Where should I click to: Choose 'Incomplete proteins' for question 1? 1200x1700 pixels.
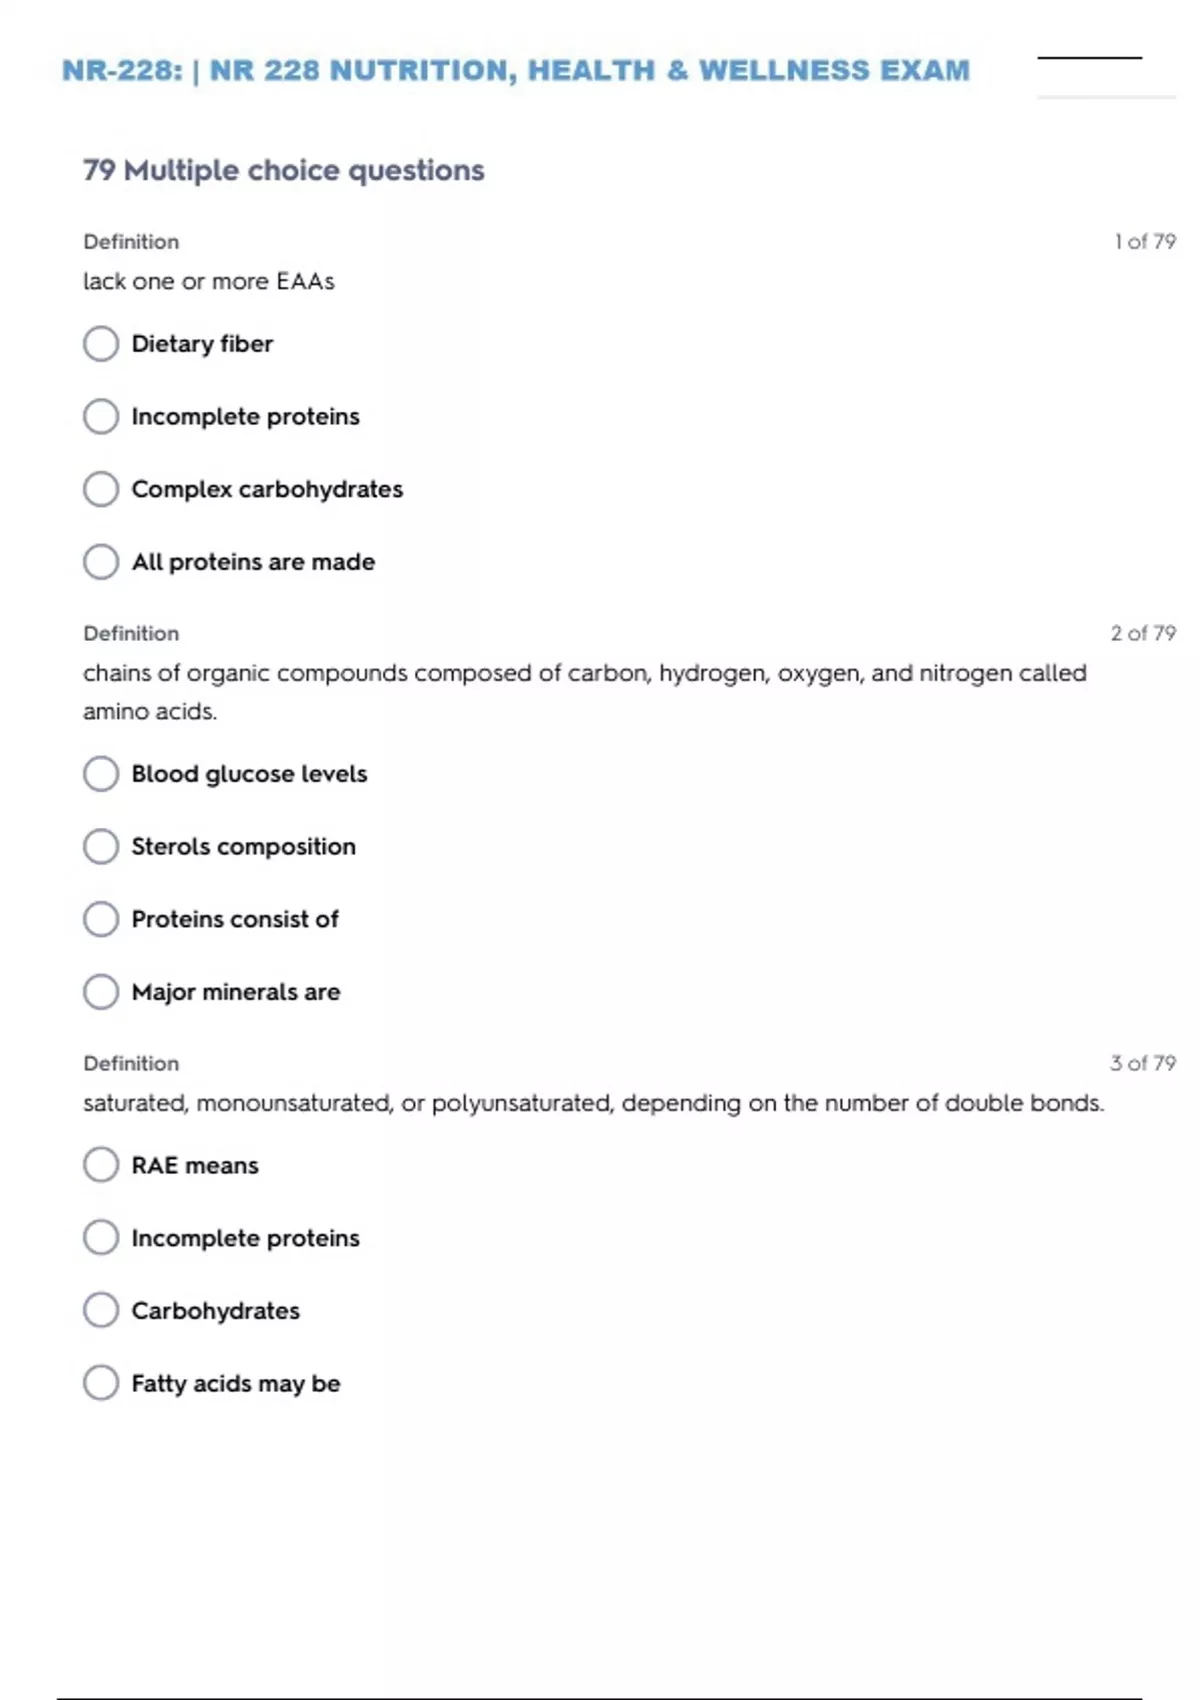[x=101, y=417]
